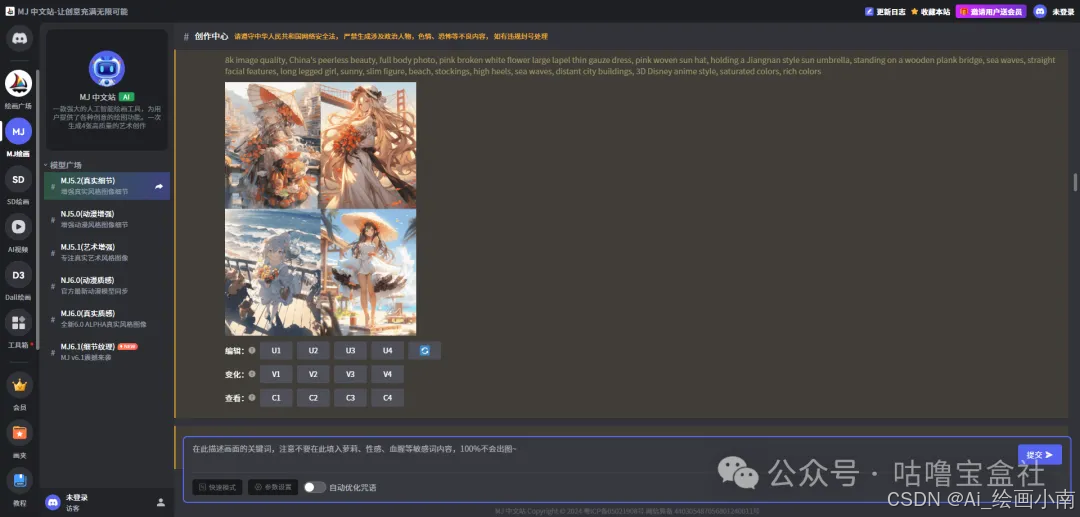Open 更新日志 link in header
1080x517 pixels.
pos(885,12)
